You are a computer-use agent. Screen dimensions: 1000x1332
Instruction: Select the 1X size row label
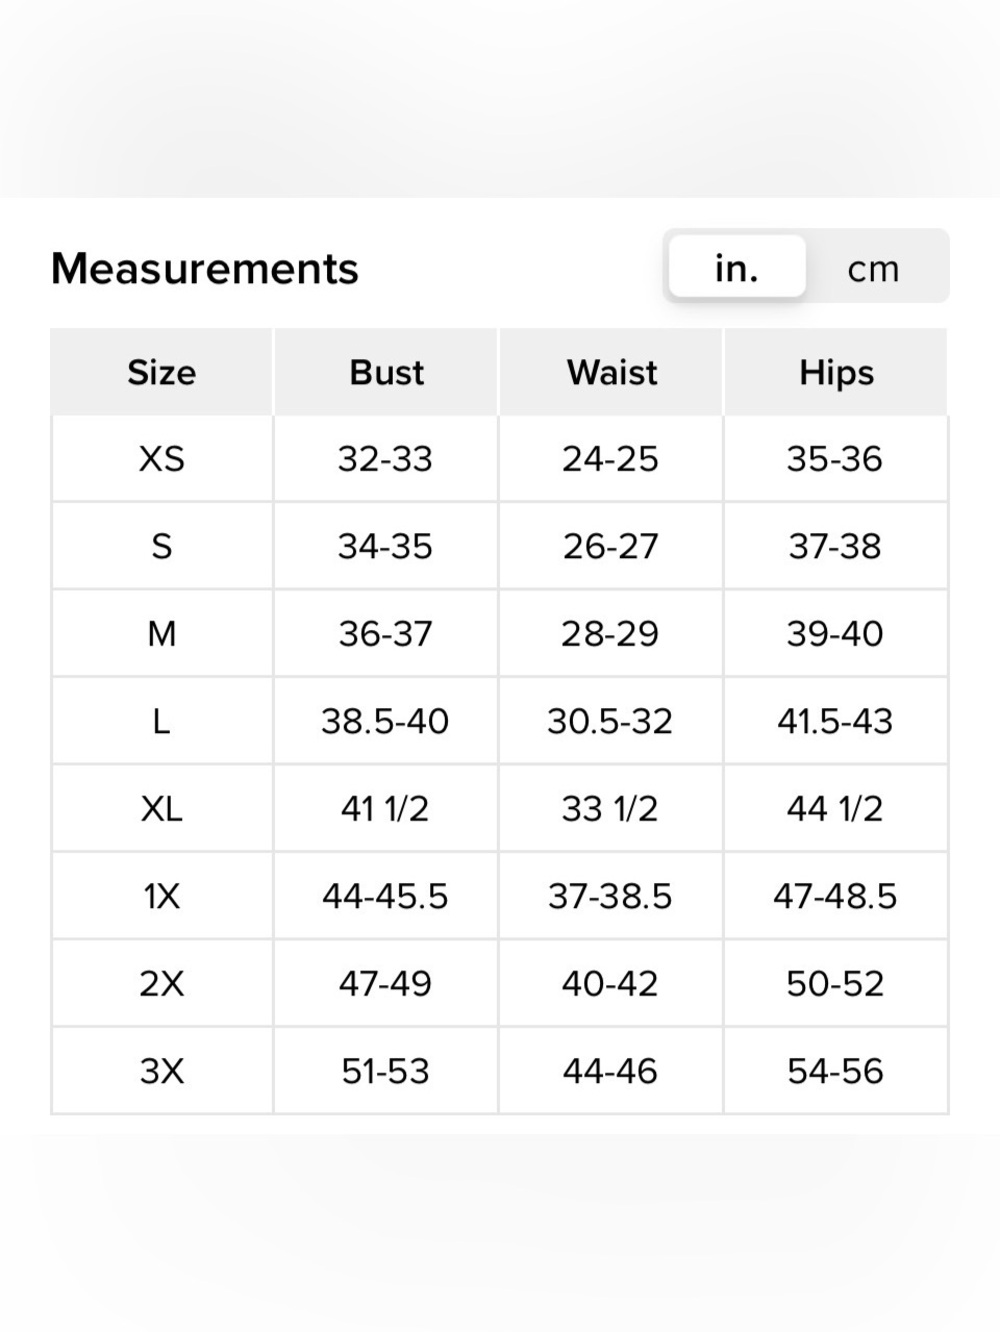click(162, 896)
